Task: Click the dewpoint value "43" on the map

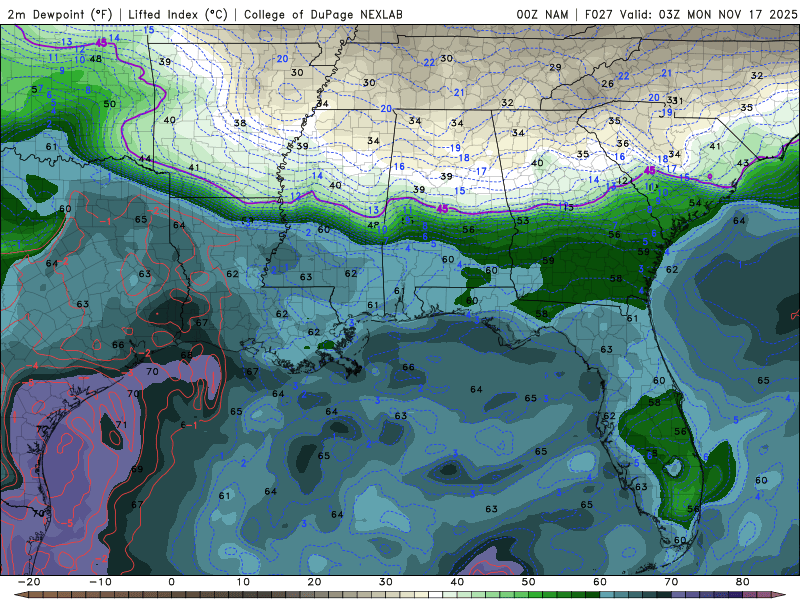Action: click(743, 163)
